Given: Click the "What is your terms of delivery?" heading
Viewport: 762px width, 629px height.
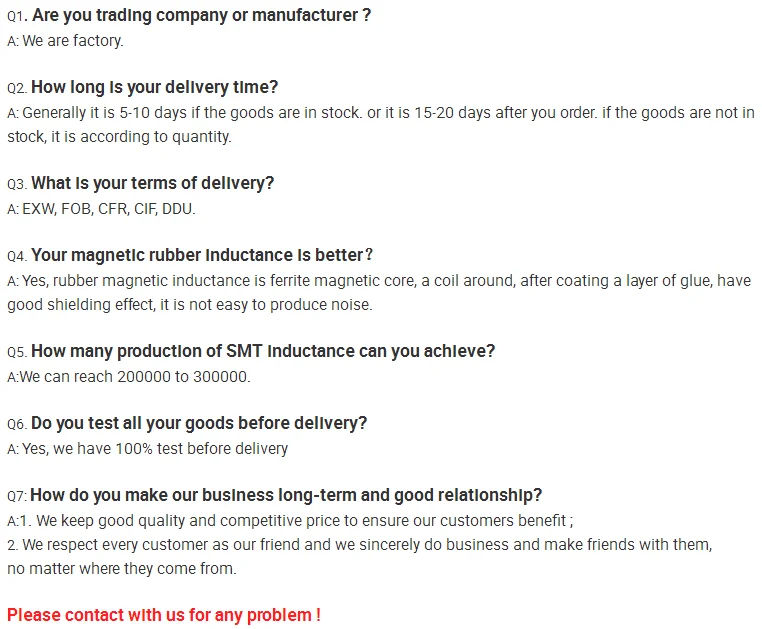Looking at the screenshot, I should [x=152, y=183].
